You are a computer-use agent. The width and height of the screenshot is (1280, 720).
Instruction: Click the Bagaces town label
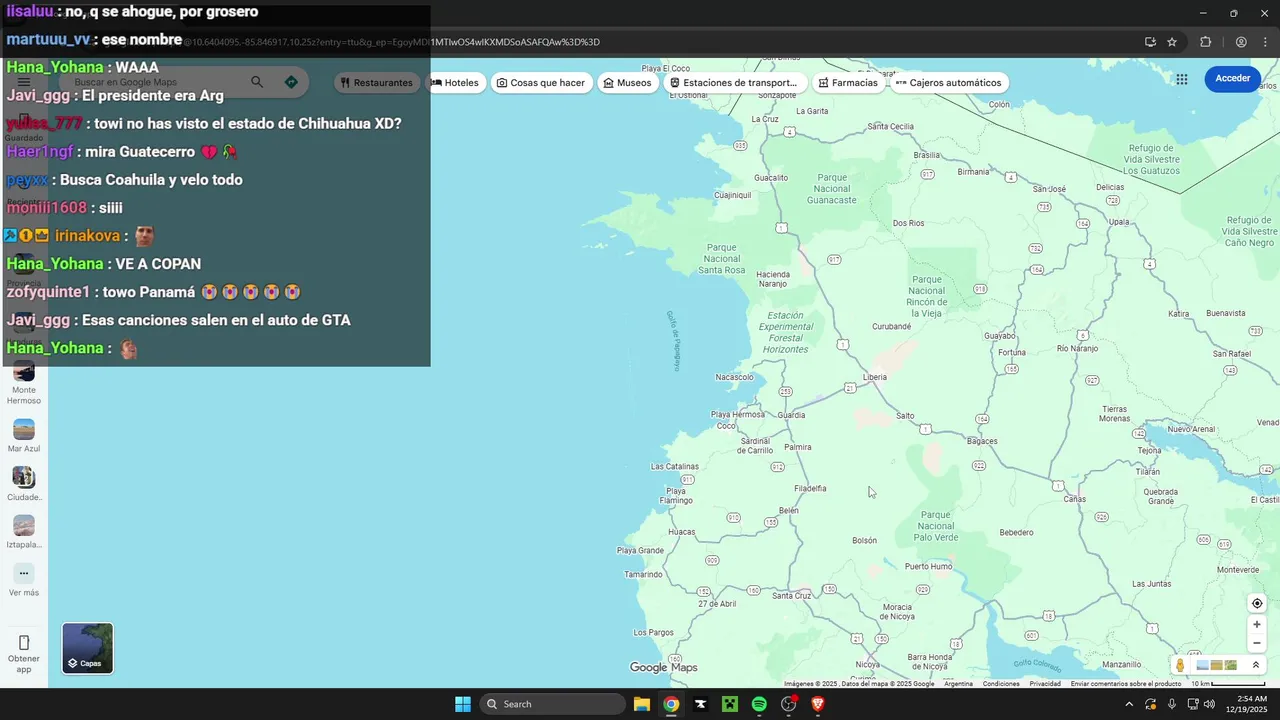tap(982, 441)
